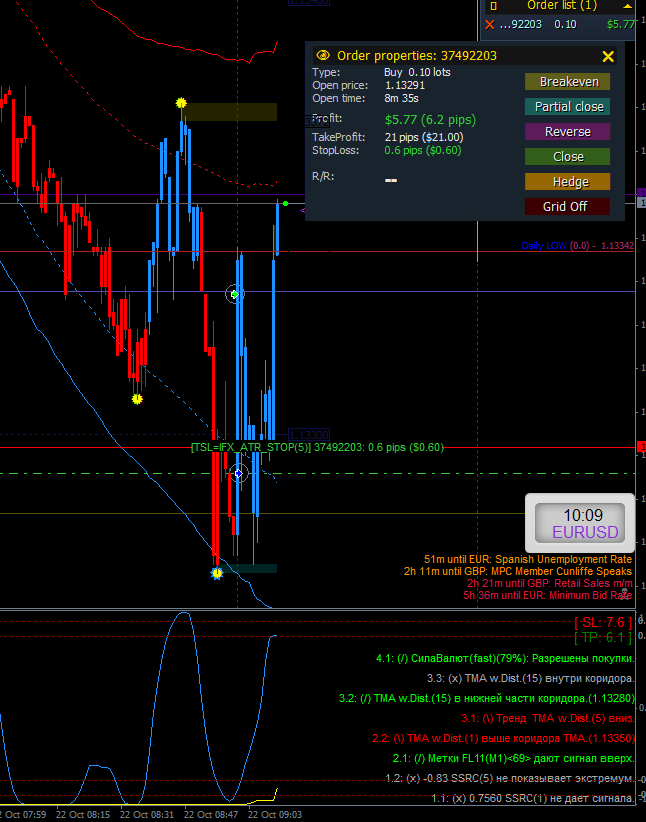Click the green arrow order entry marker

coord(235,294)
